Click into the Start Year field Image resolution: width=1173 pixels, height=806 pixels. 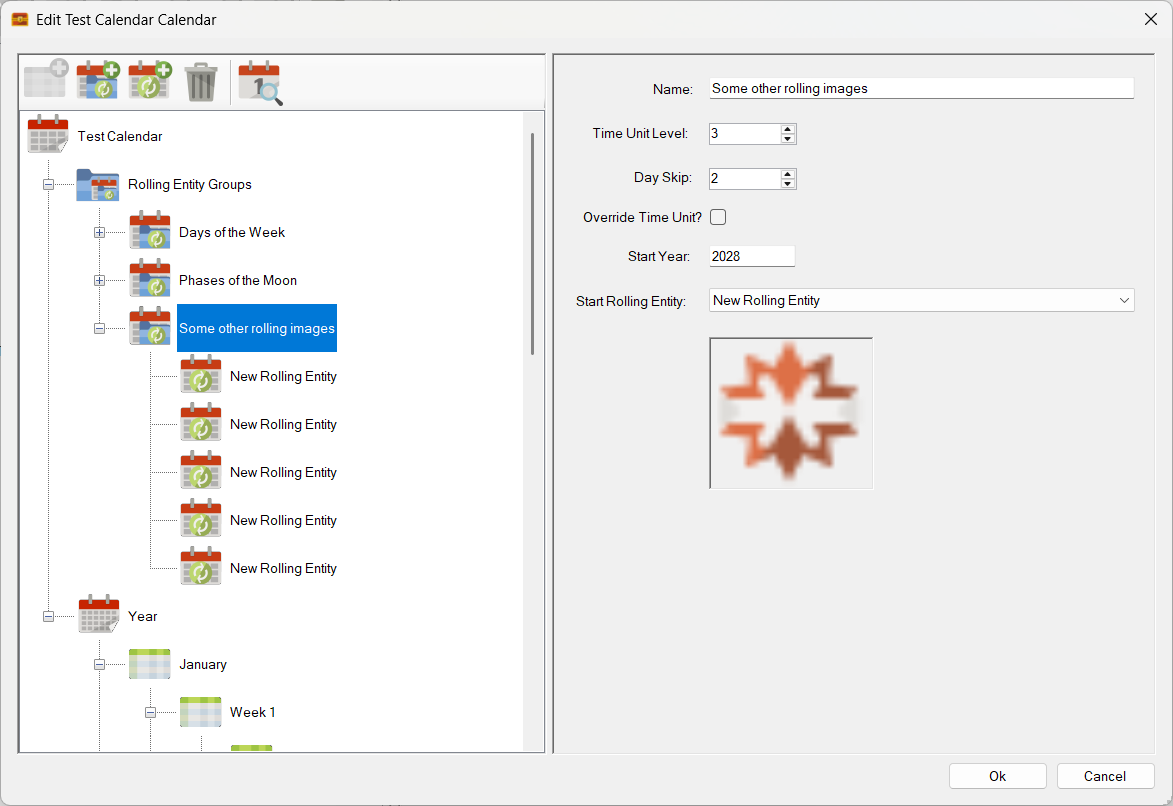(x=751, y=256)
